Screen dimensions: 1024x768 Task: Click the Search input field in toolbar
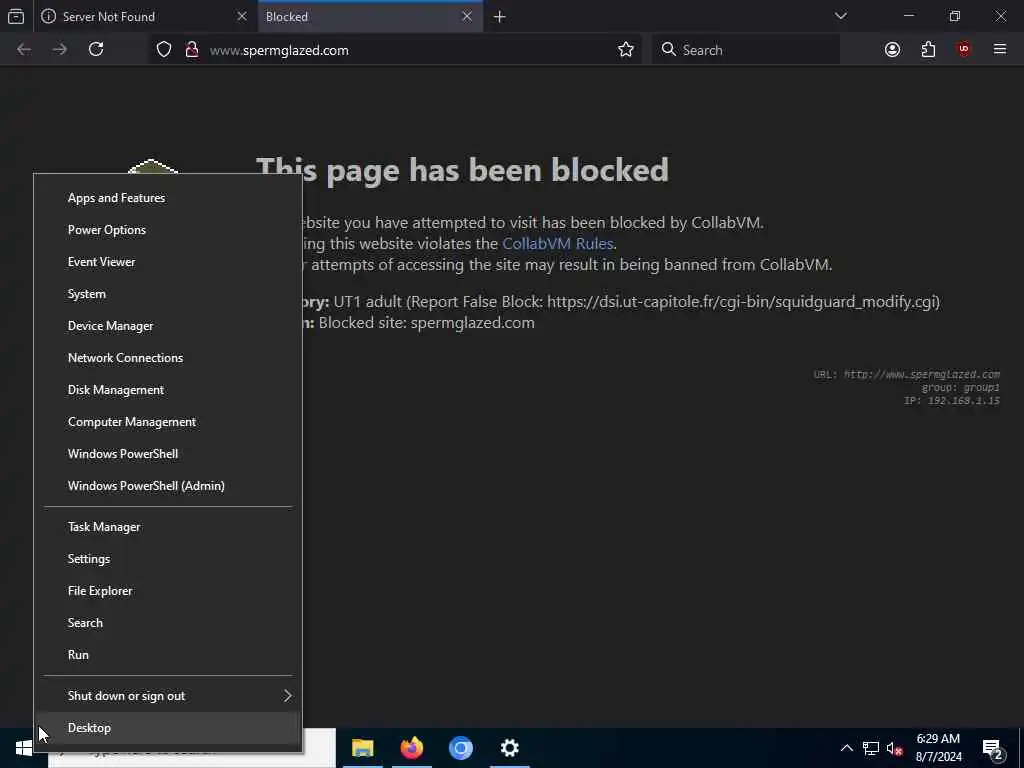pos(746,50)
